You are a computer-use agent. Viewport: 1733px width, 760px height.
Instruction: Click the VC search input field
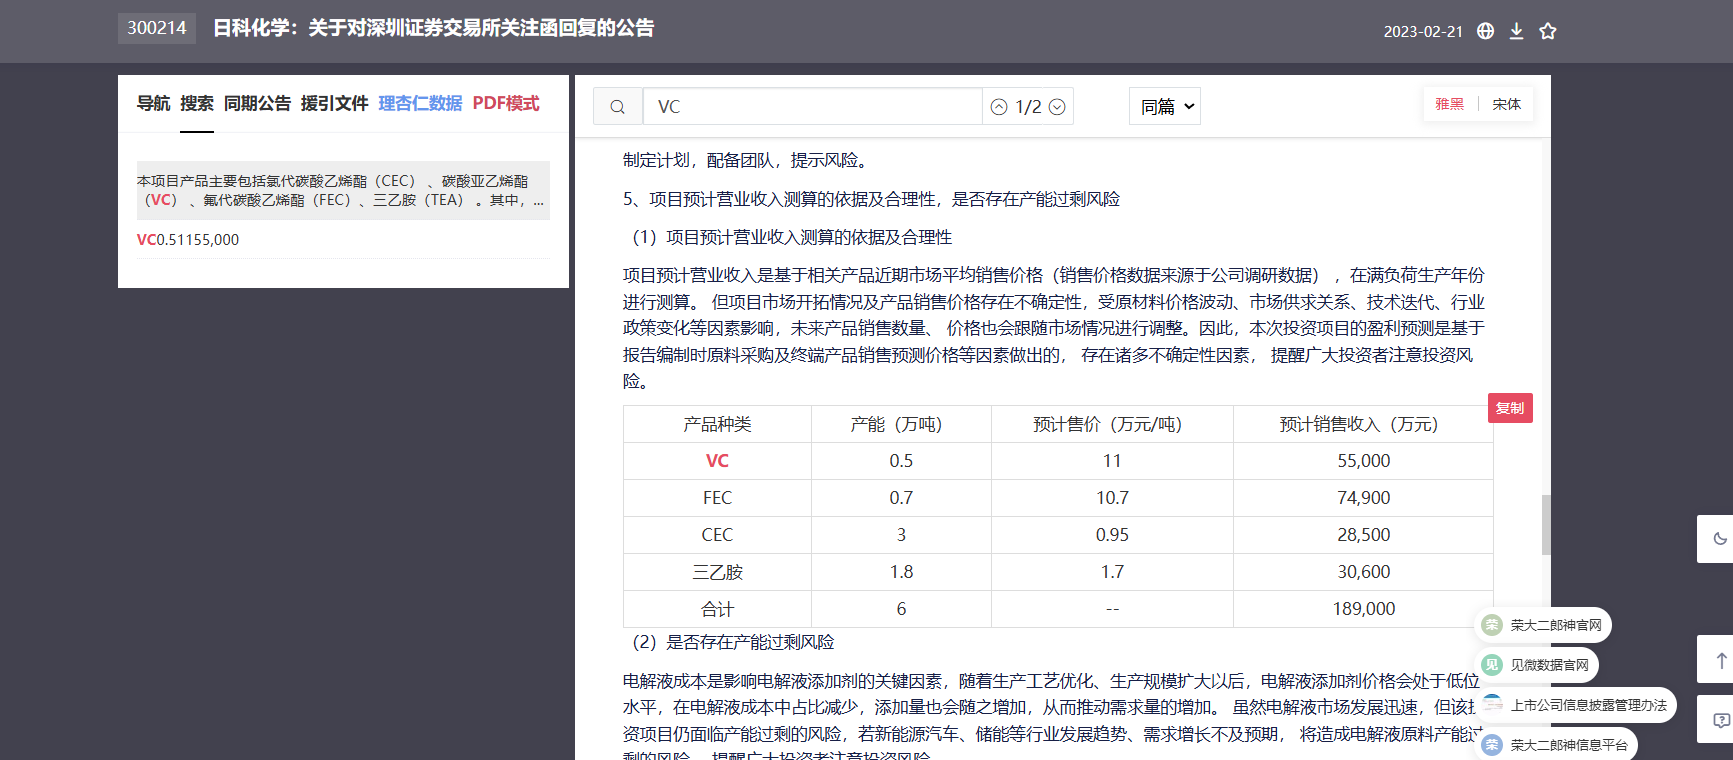click(x=812, y=107)
